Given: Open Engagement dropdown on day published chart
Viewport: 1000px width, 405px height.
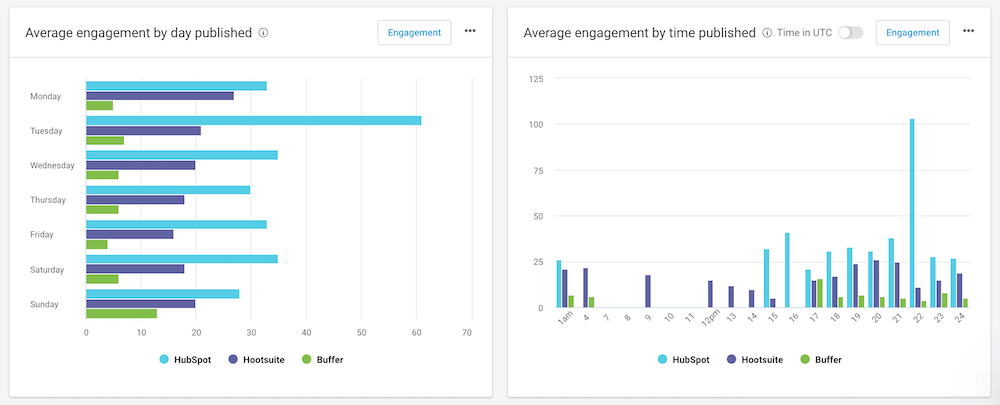Looking at the screenshot, I should coord(414,32).
